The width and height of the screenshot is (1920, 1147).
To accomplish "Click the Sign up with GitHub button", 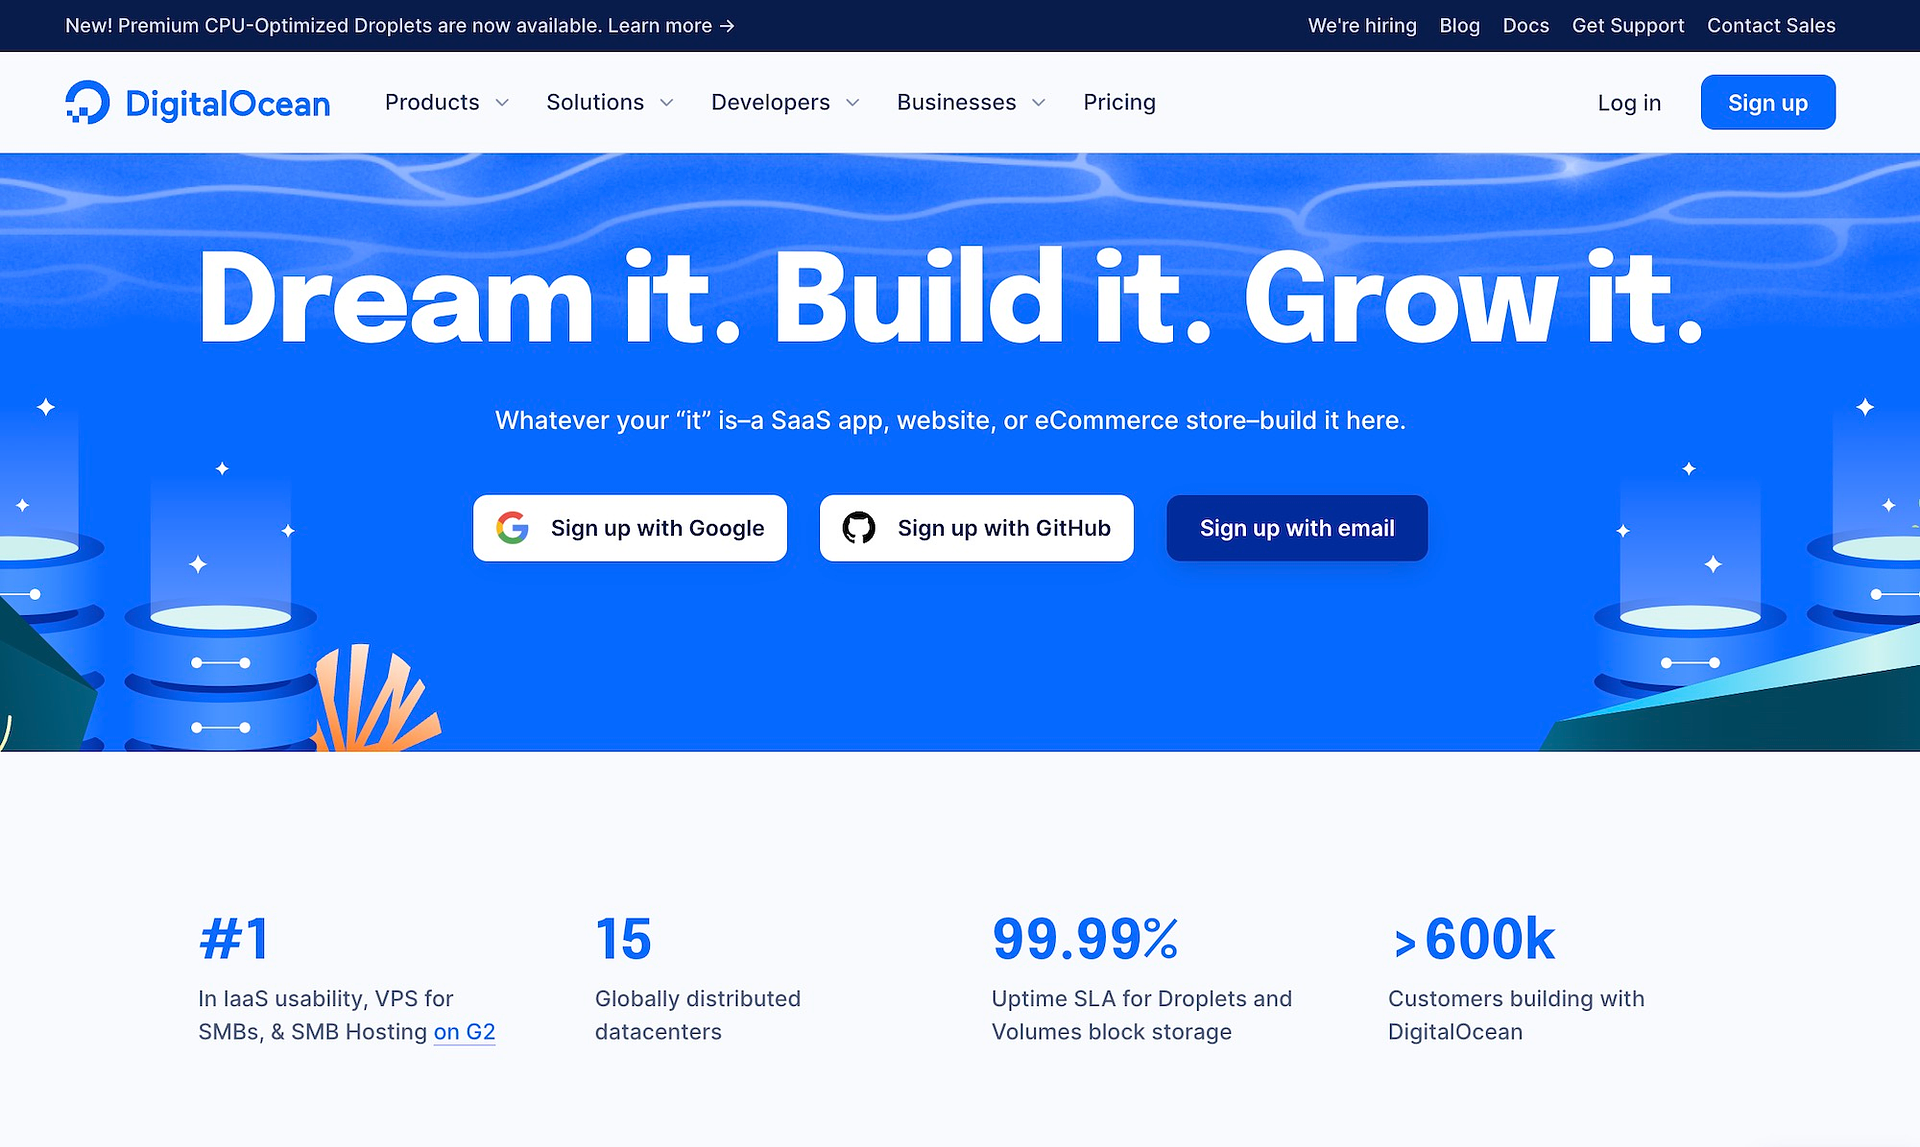I will pos(976,528).
